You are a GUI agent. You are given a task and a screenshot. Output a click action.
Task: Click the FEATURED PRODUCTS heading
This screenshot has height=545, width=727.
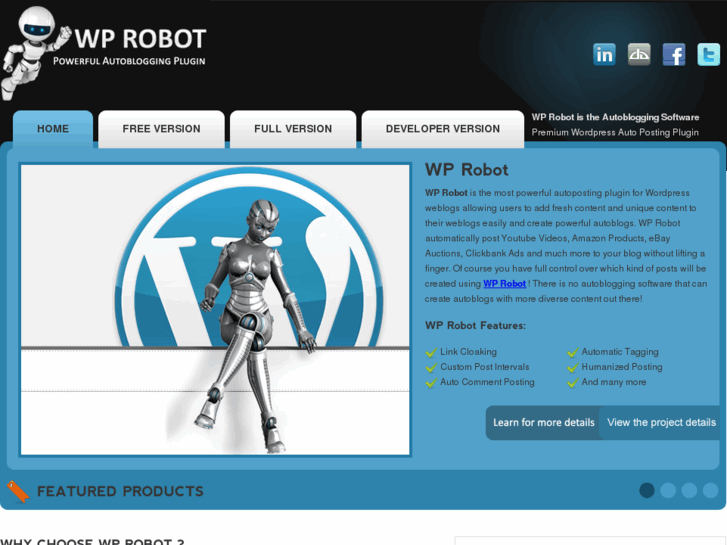coord(120,492)
